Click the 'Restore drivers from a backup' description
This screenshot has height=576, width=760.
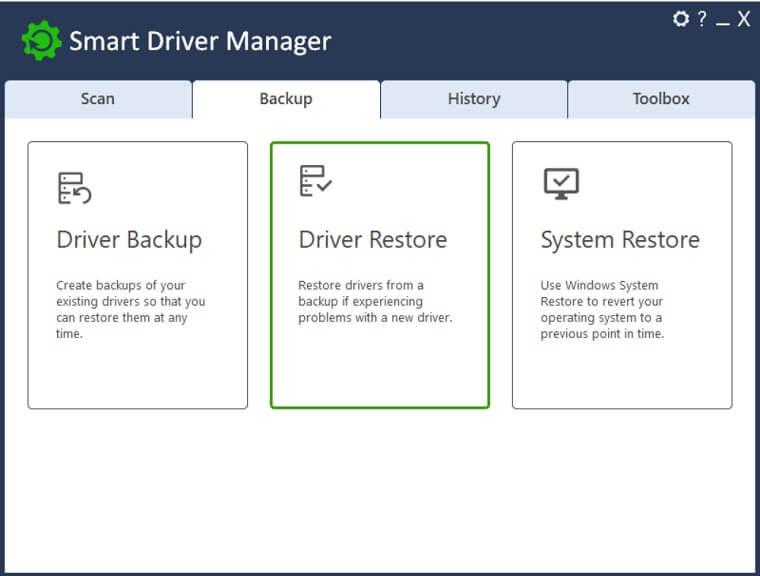(x=375, y=301)
